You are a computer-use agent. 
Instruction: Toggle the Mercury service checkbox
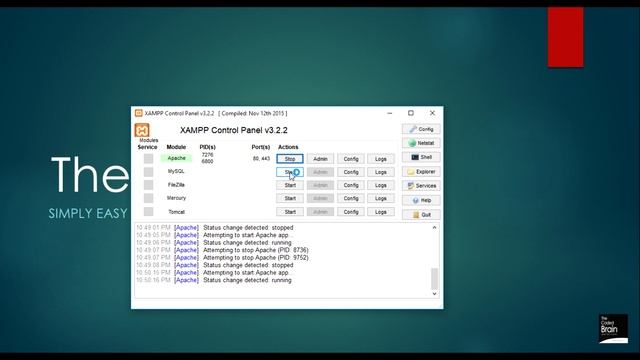pos(149,198)
